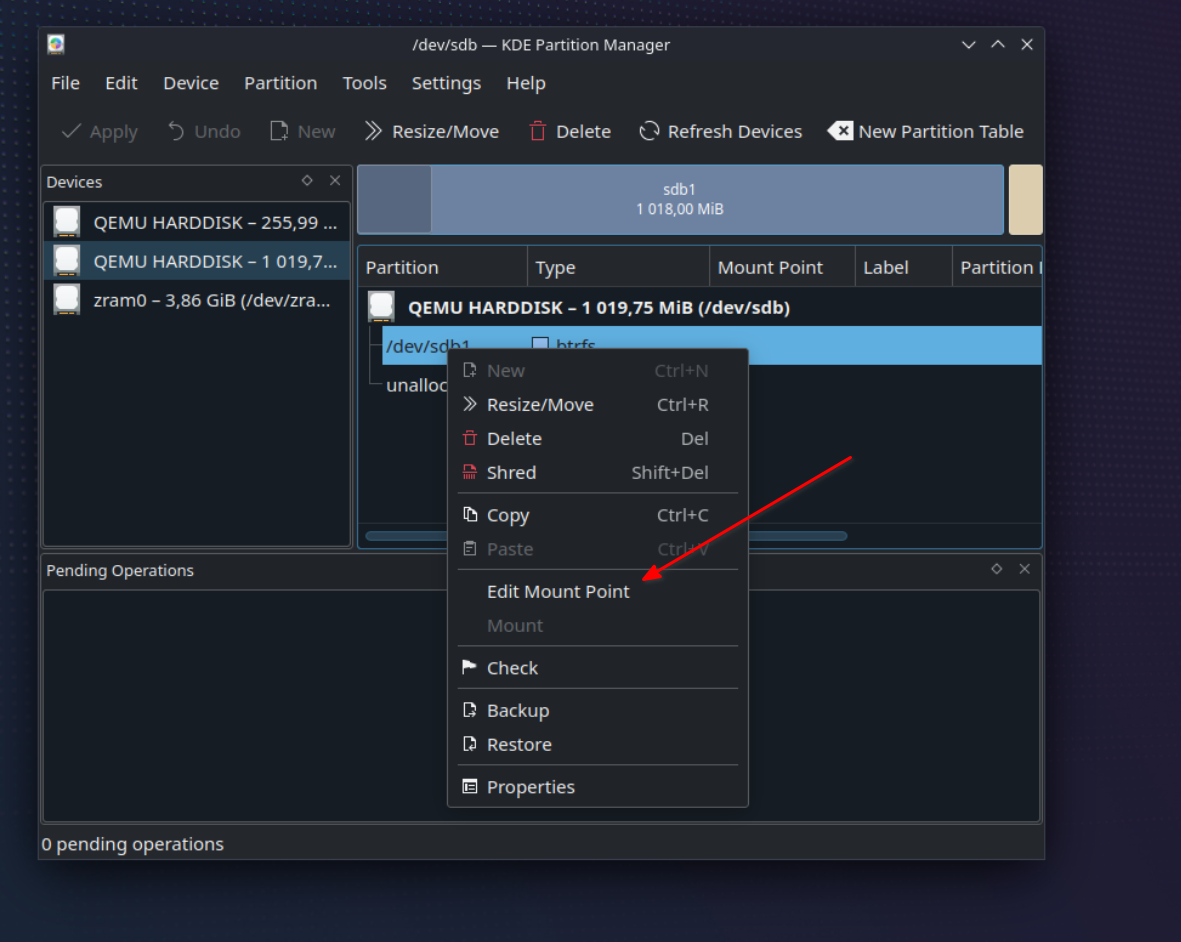Screen dimensions: 1181x942
Task: Choose Restore in the context menu
Action: 597,744
